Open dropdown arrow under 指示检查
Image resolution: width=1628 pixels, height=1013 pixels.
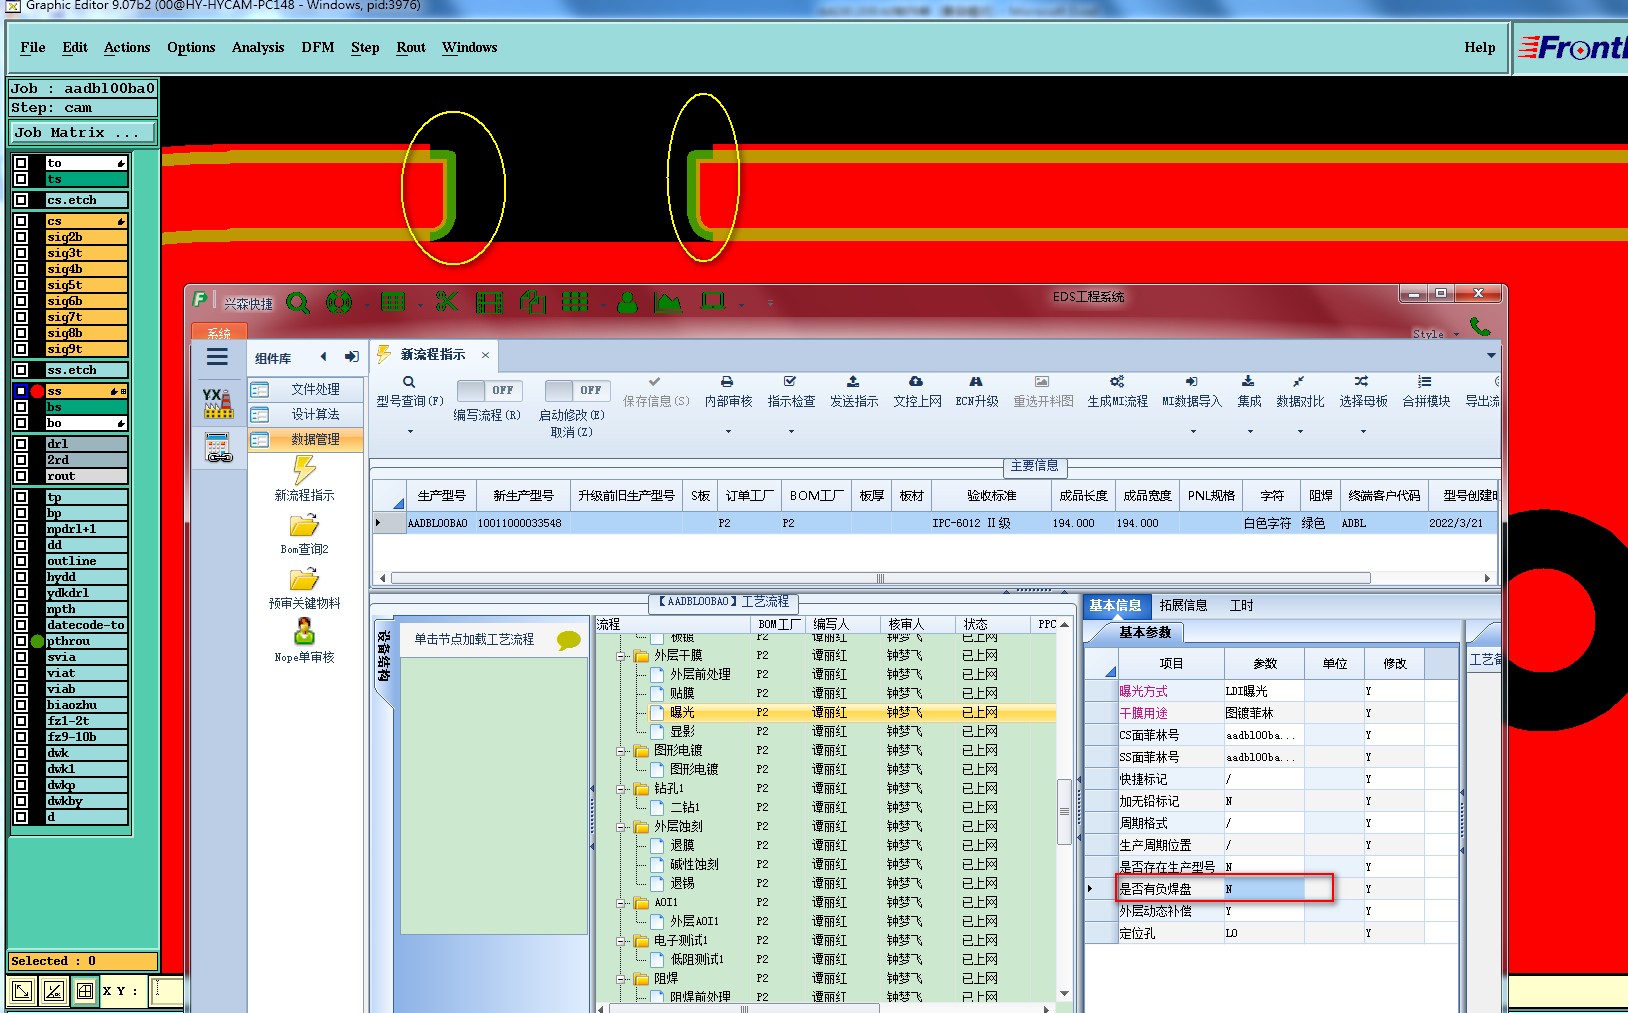tap(791, 432)
